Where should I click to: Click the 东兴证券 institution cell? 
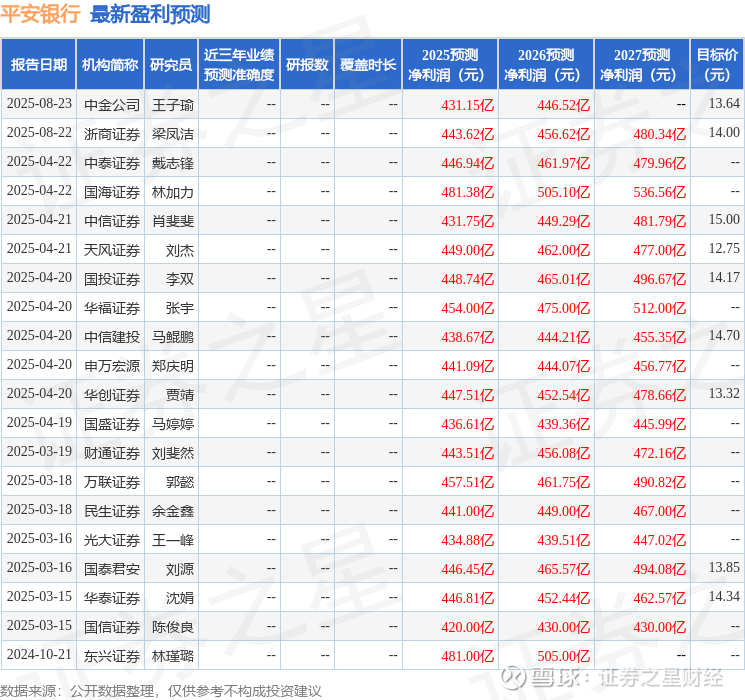(112, 656)
